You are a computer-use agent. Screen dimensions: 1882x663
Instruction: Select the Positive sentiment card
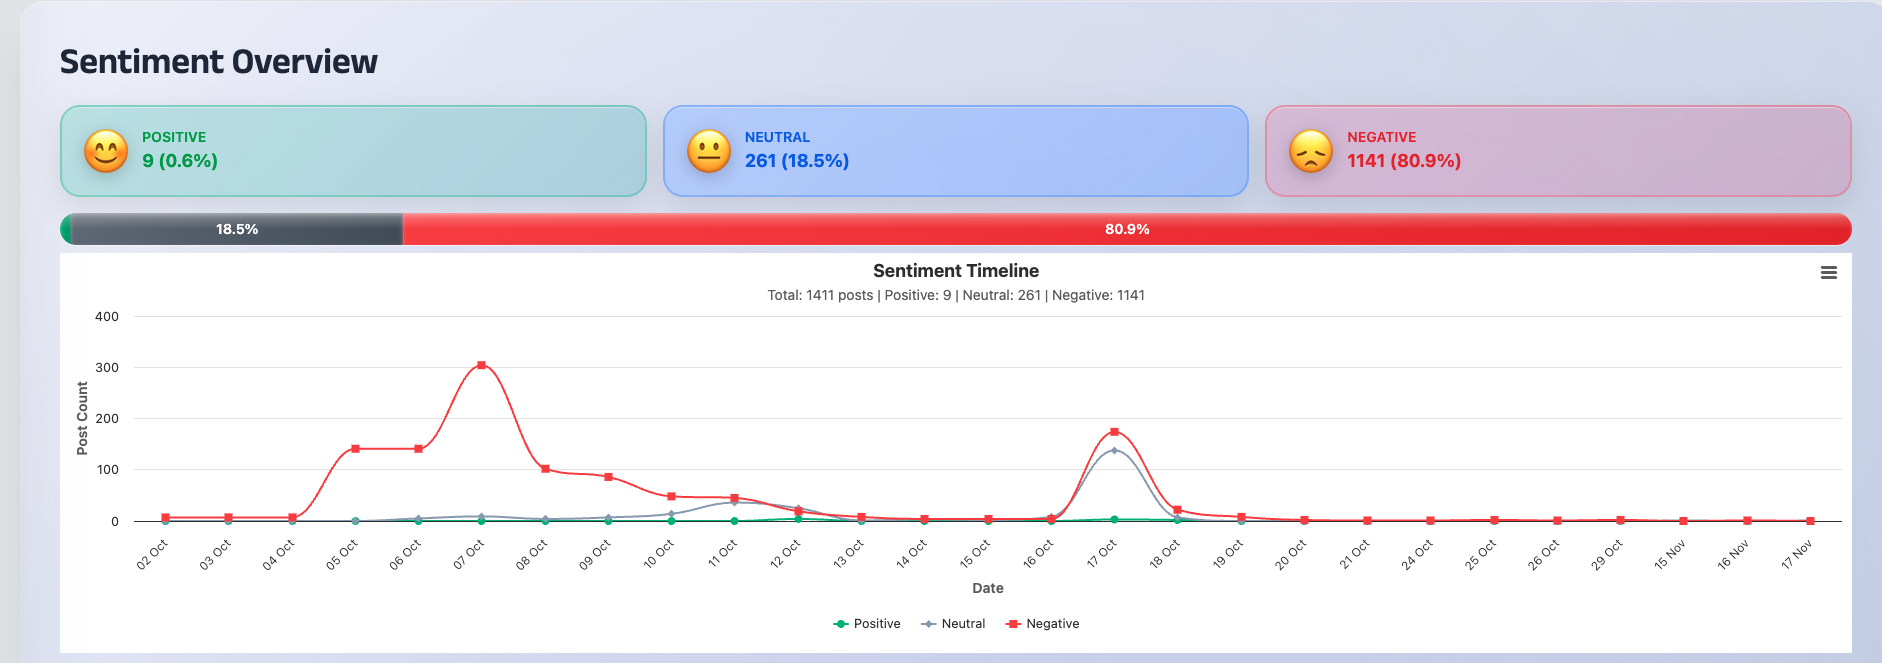pos(353,151)
